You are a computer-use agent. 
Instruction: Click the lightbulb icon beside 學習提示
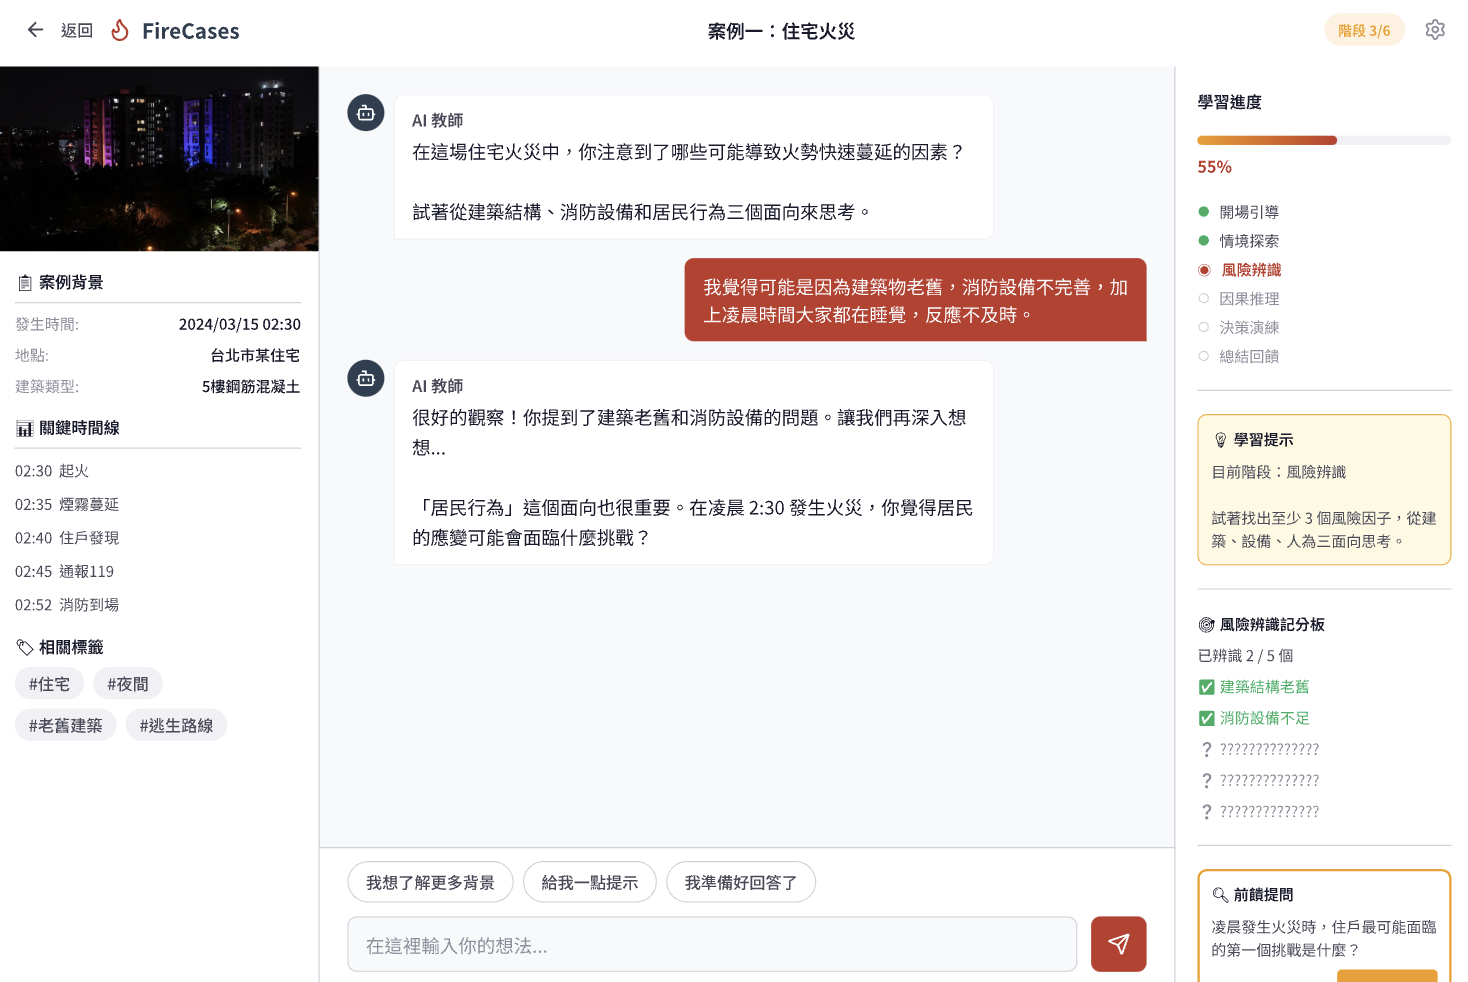[x=1220, y=440]
